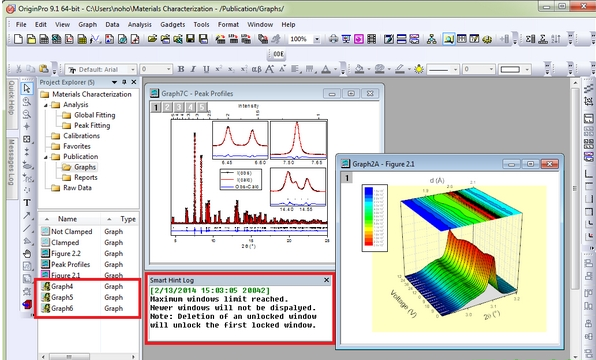
Task: Close the Smart Hint Log panel
Action: (x=327, y=280)
